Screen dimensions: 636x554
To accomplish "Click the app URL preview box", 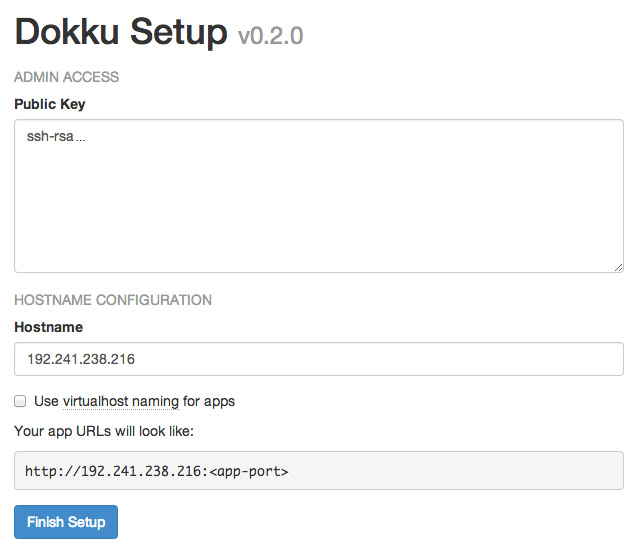I will (319, 470).
